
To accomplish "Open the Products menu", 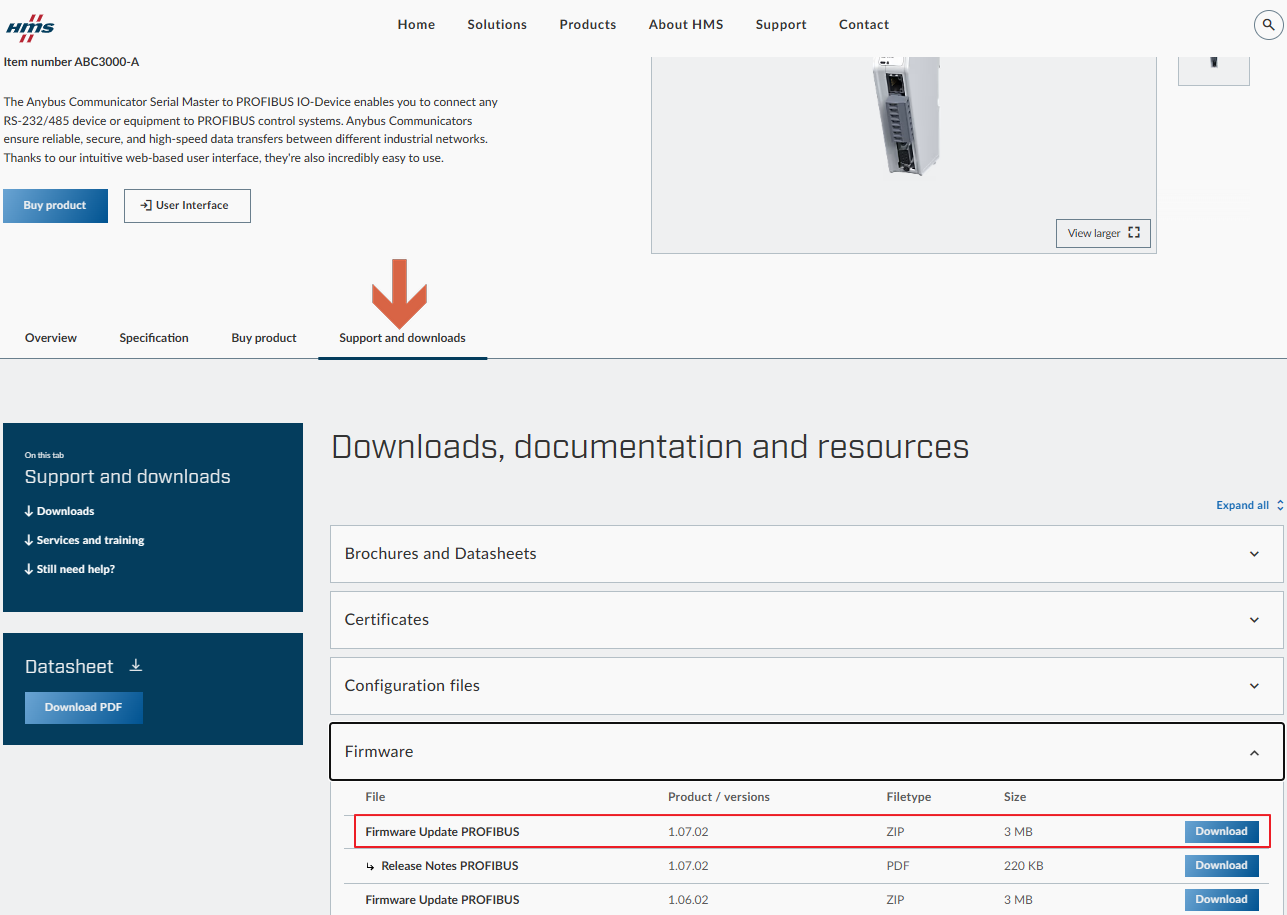I will [x=588, y=25].
